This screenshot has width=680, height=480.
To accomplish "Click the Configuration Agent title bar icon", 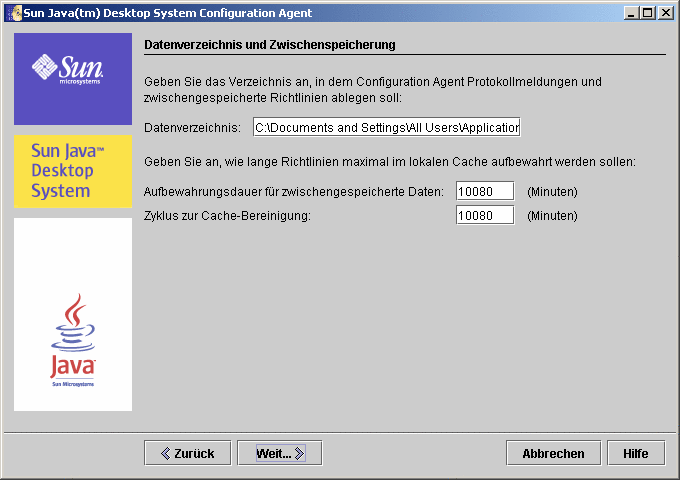I will click(15, 13).
